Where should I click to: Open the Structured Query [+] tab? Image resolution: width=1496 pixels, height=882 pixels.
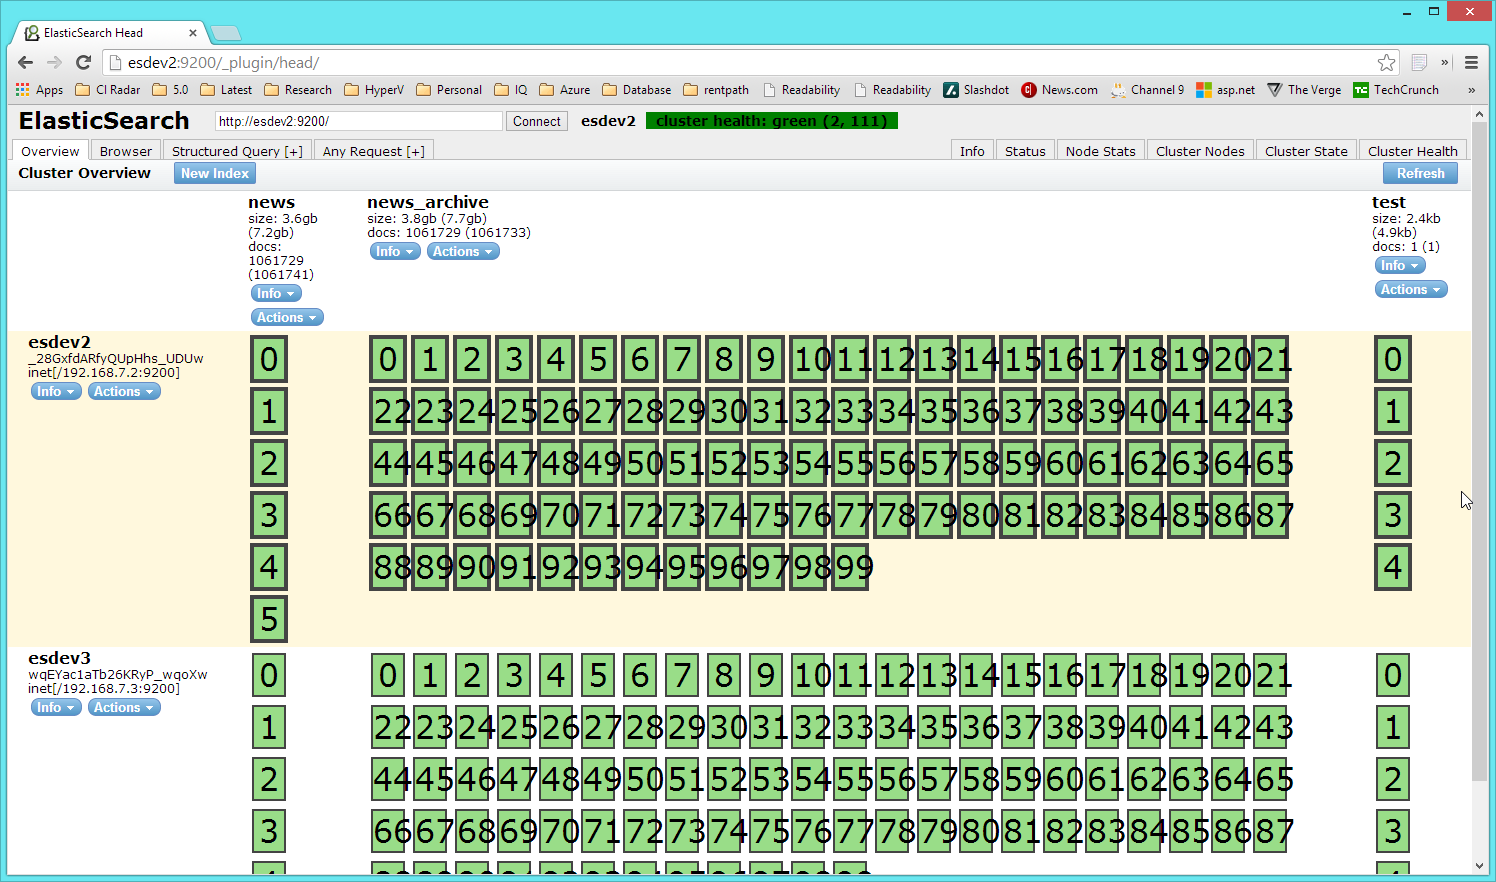point(237,151)
